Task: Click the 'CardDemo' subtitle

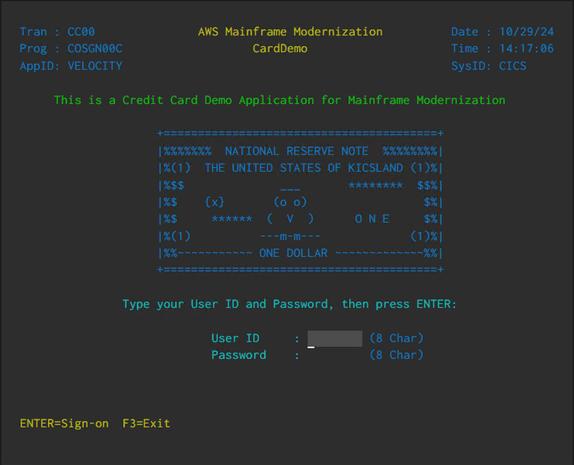Action: click(280, 49)
